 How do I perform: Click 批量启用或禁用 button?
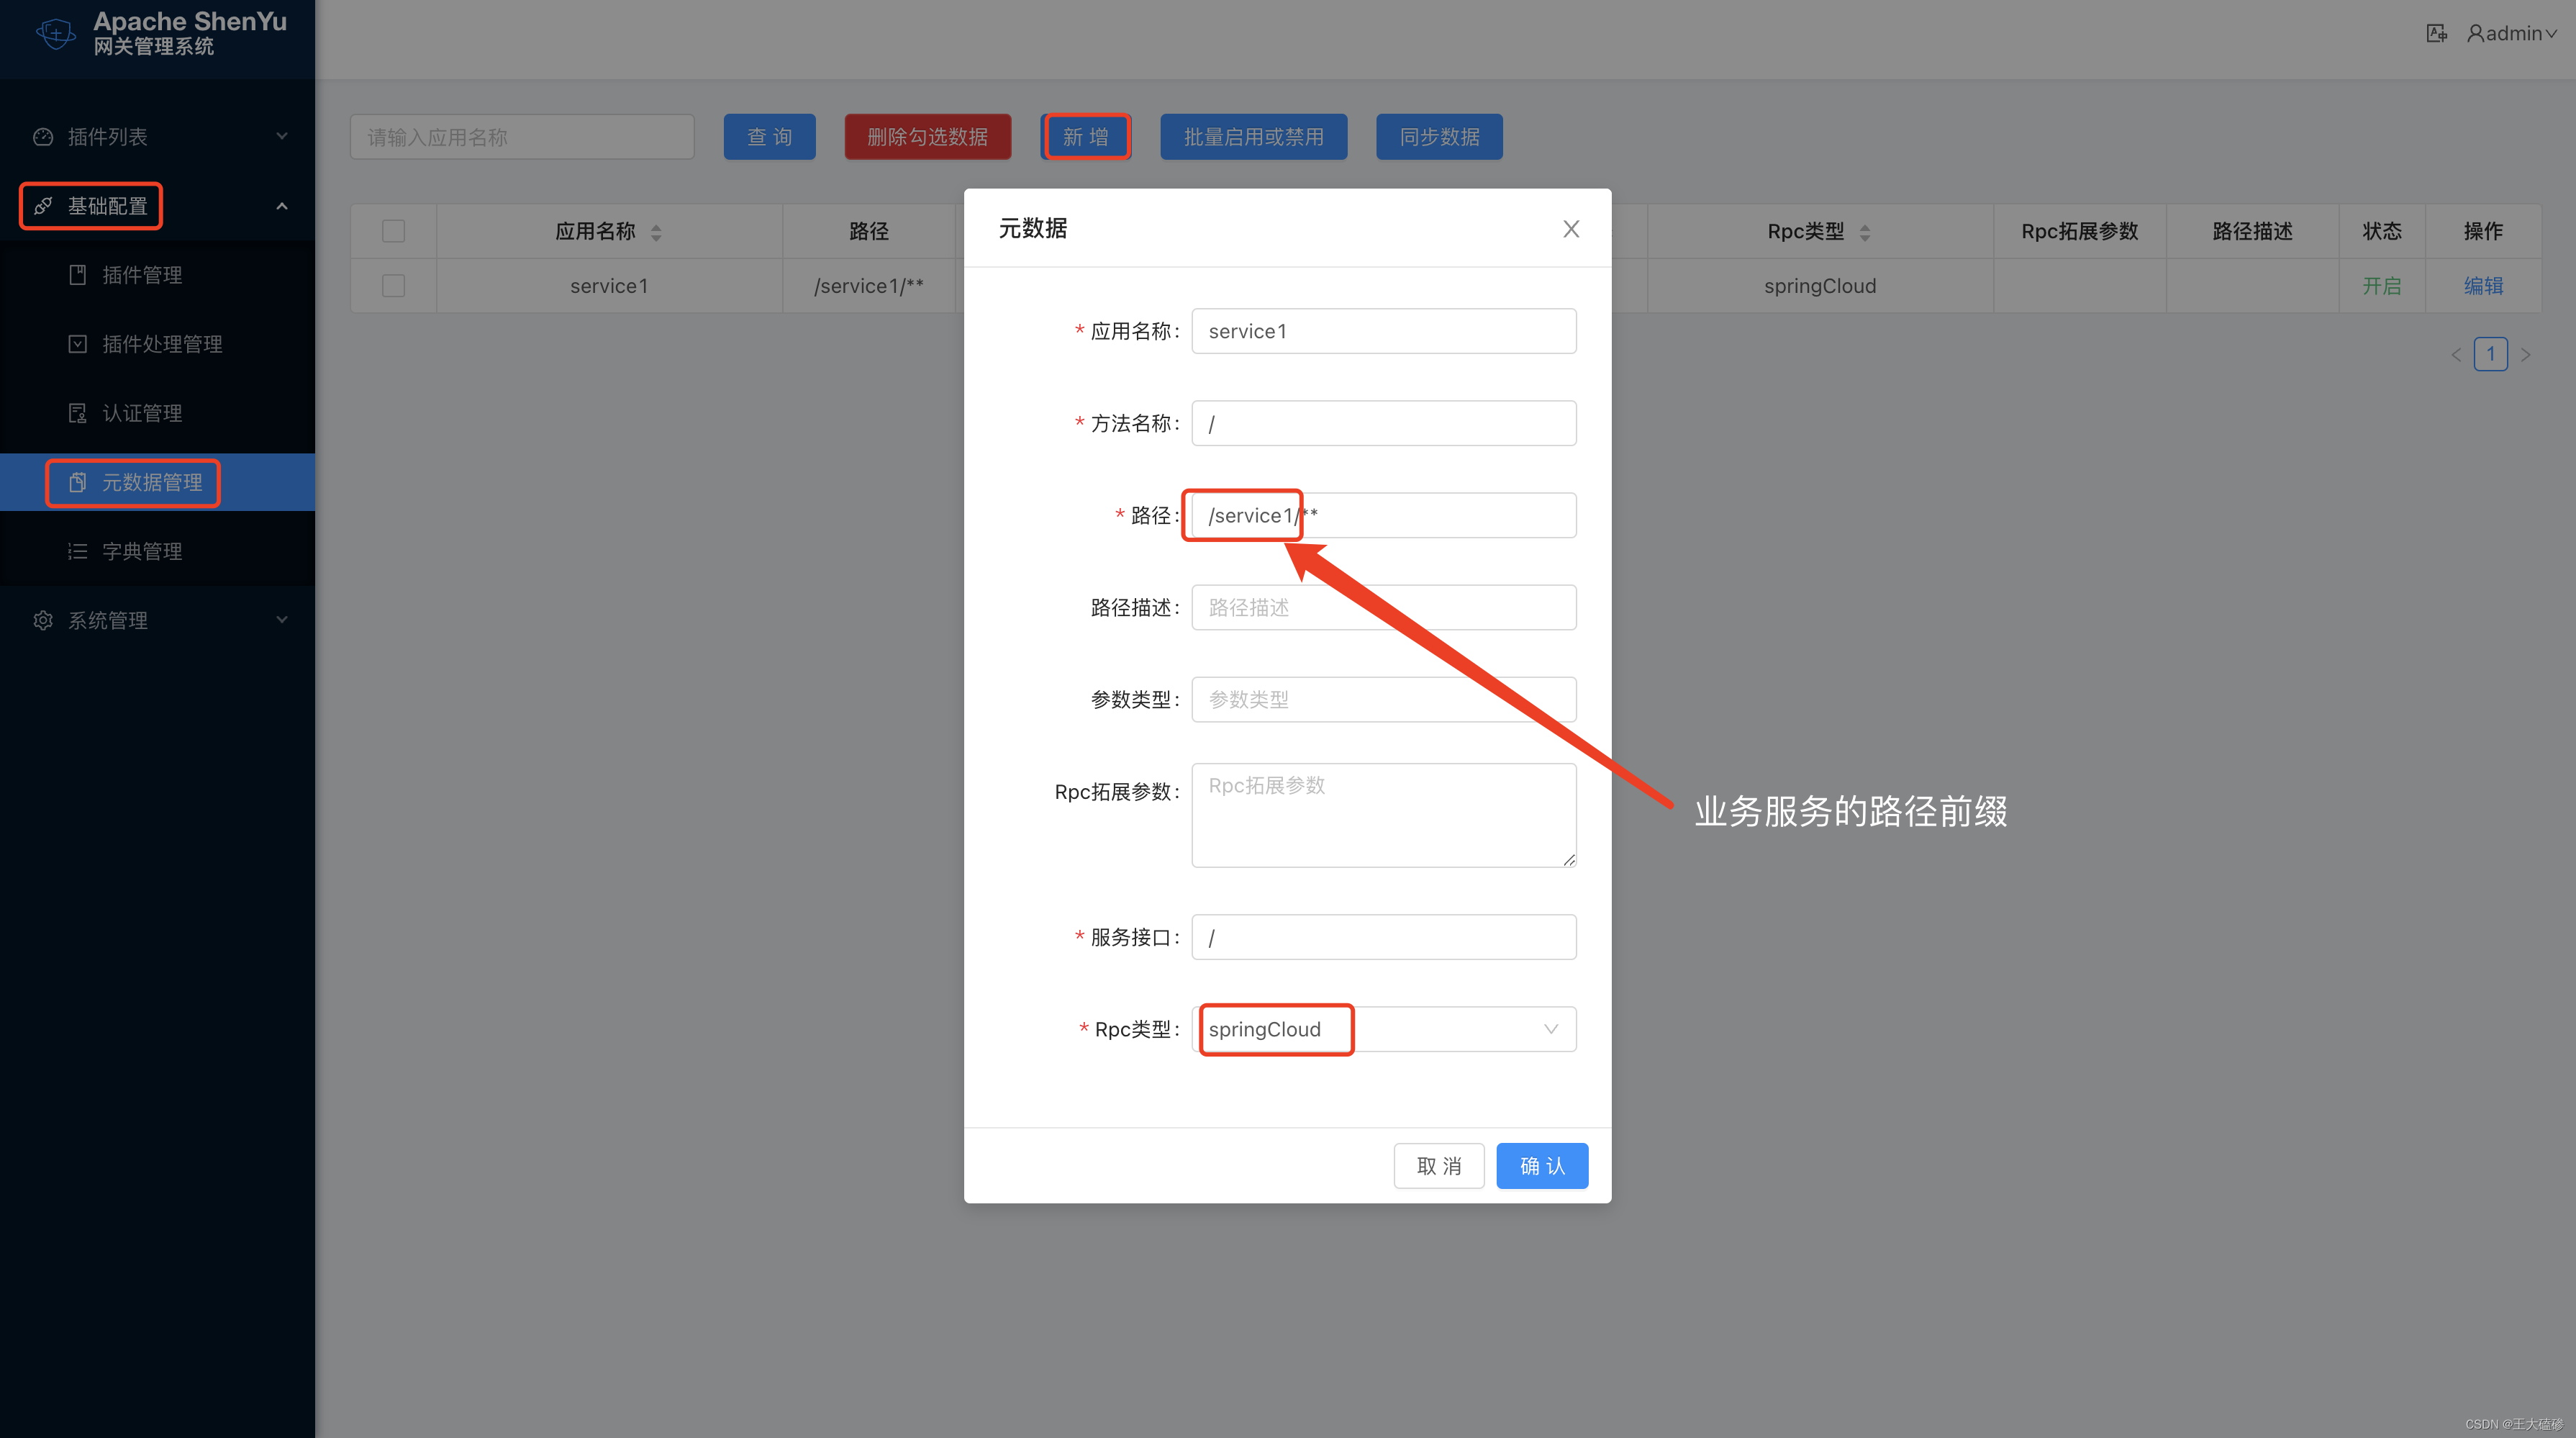coord(1253,137)
